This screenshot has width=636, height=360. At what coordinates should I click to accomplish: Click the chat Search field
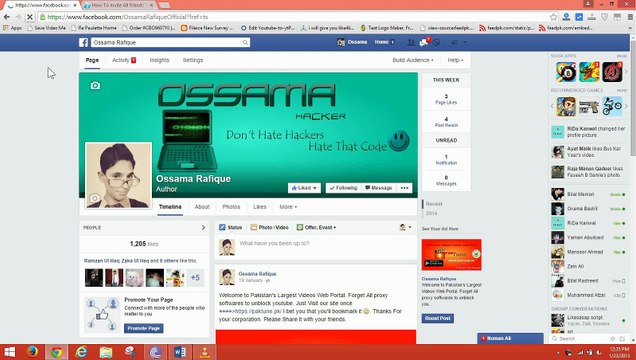580,339
